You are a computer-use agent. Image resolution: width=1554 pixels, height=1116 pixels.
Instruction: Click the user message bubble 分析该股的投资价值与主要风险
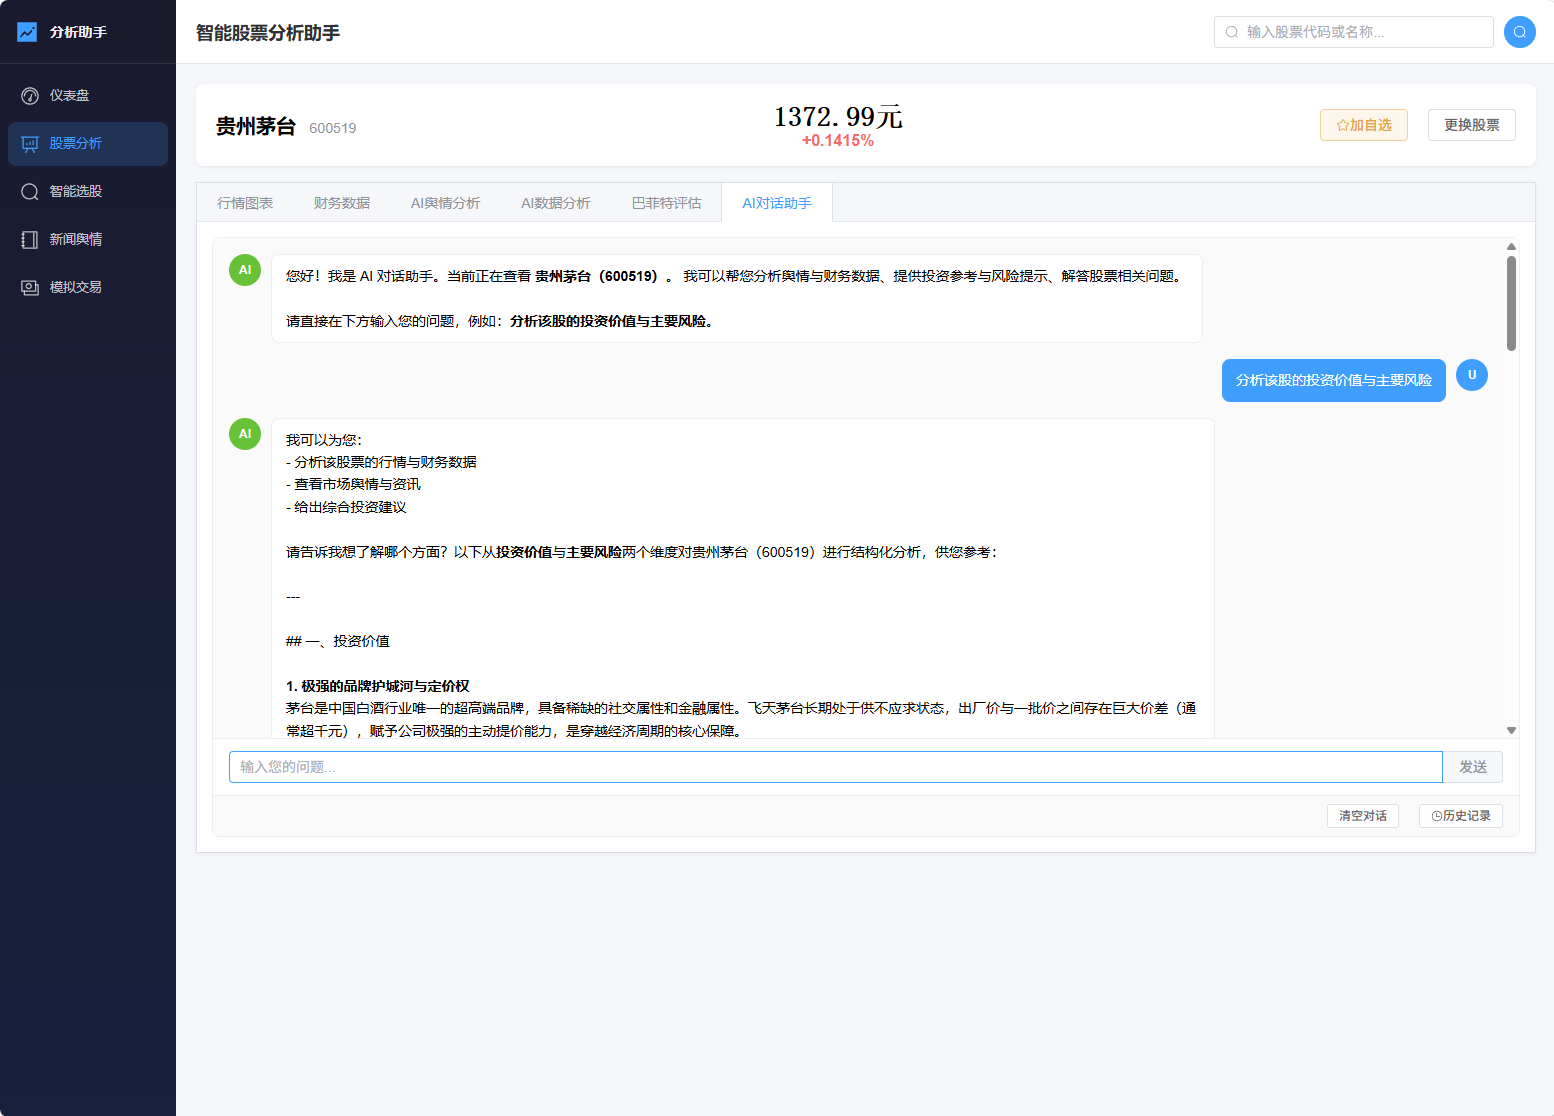[x=1334, y=380]
